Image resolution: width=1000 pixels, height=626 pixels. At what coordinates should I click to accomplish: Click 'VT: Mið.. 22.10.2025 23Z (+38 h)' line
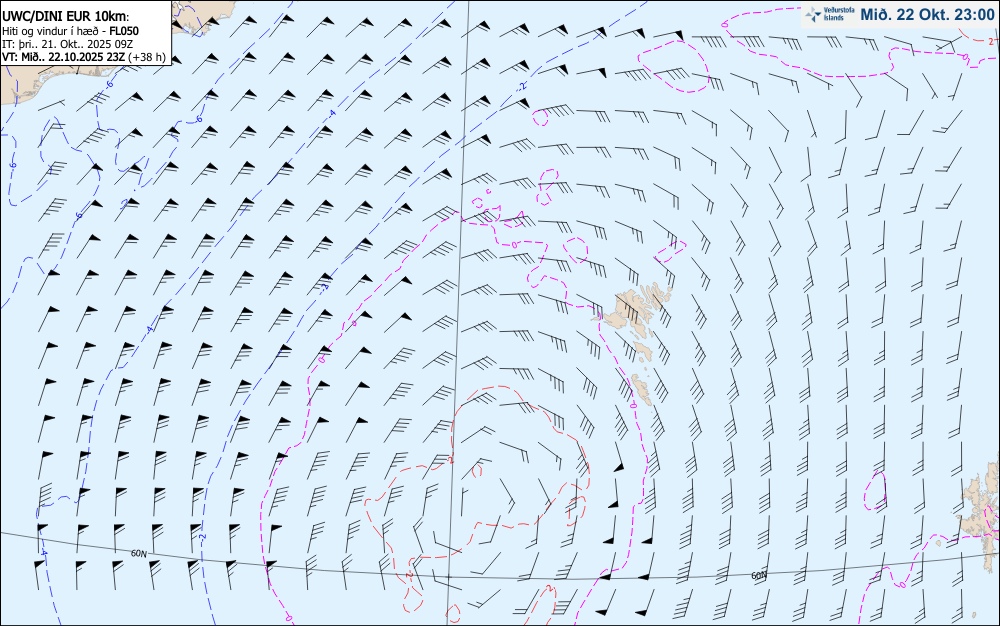(84, 57)
